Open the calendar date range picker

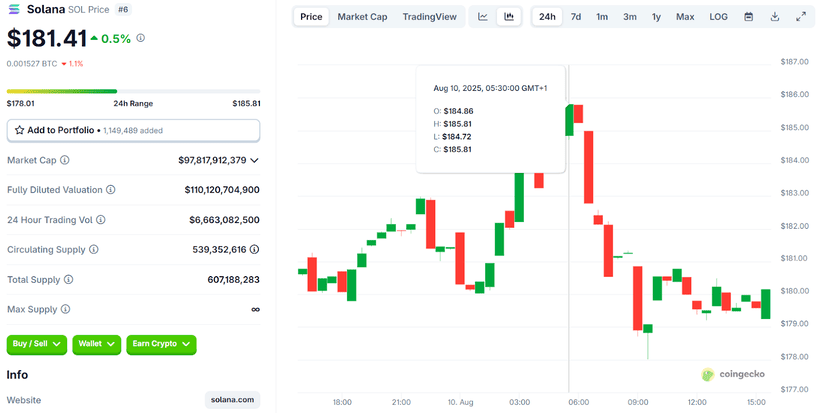tap(748, 17)
